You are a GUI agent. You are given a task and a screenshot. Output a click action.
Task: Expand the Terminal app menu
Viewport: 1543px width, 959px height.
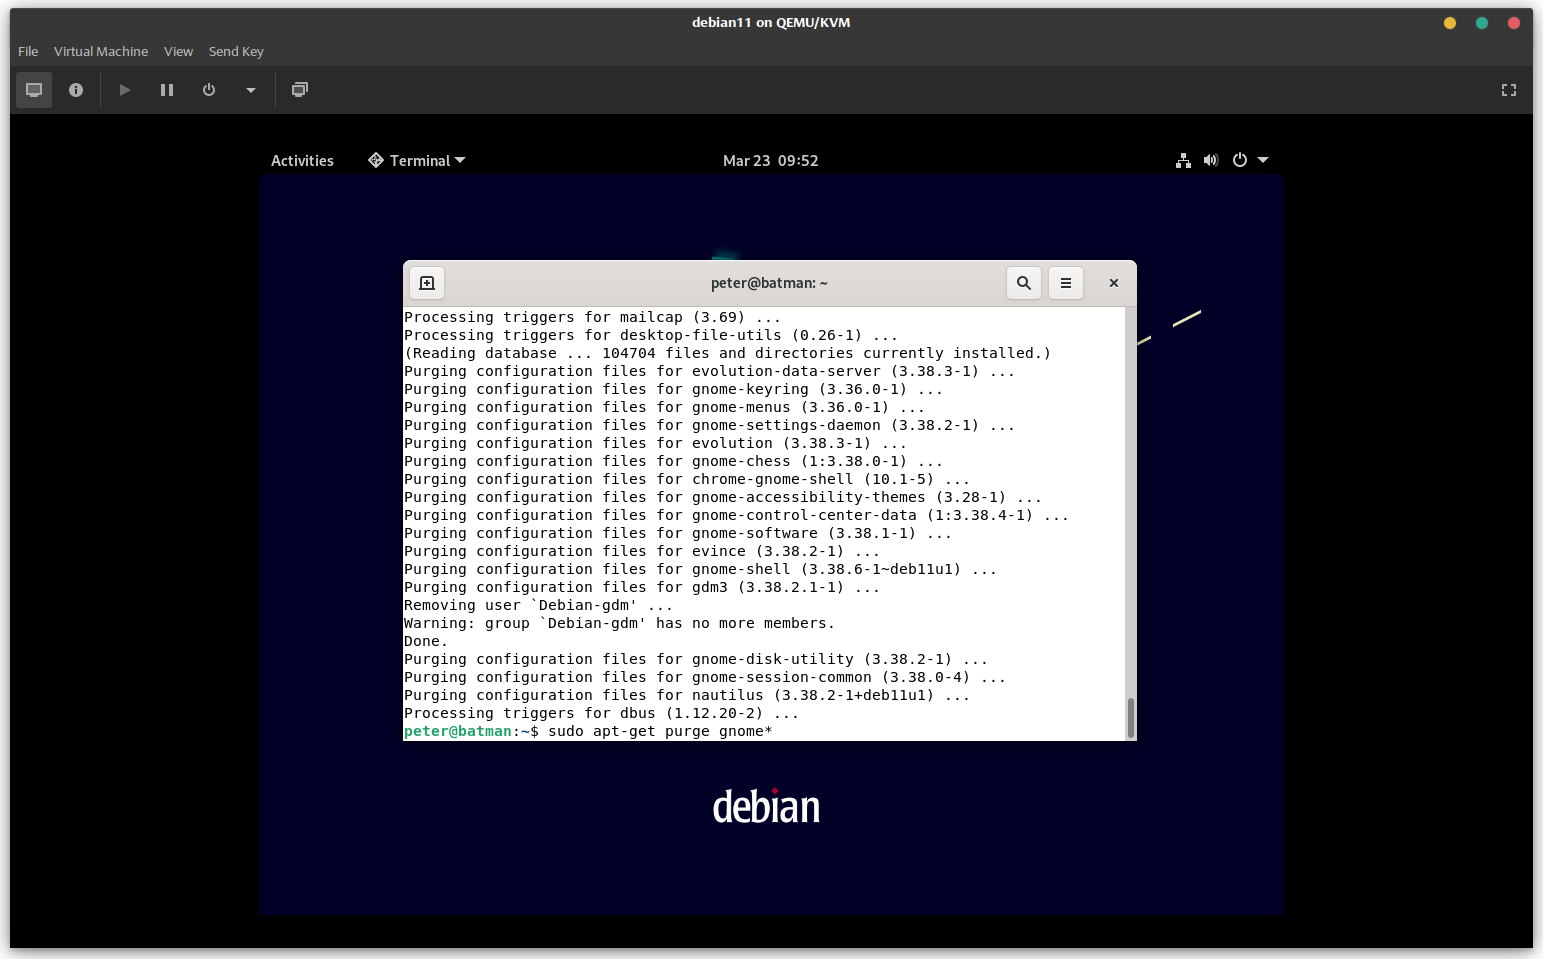417,161
